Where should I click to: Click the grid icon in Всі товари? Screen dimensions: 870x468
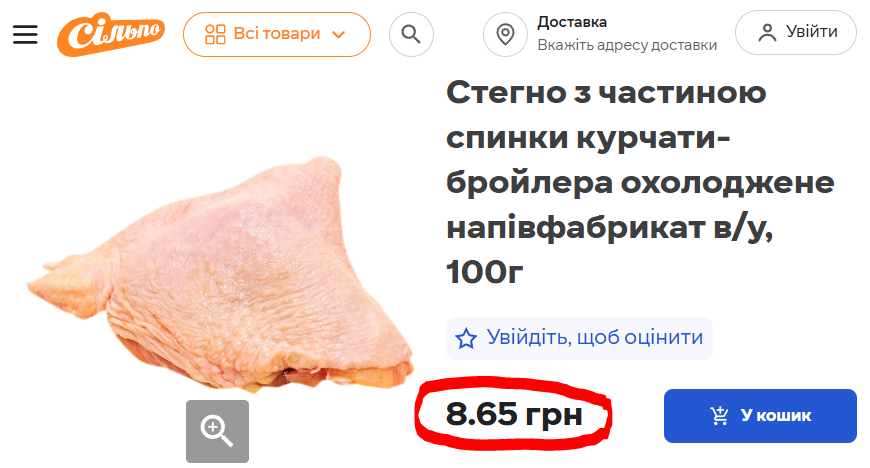coord(215,34)
